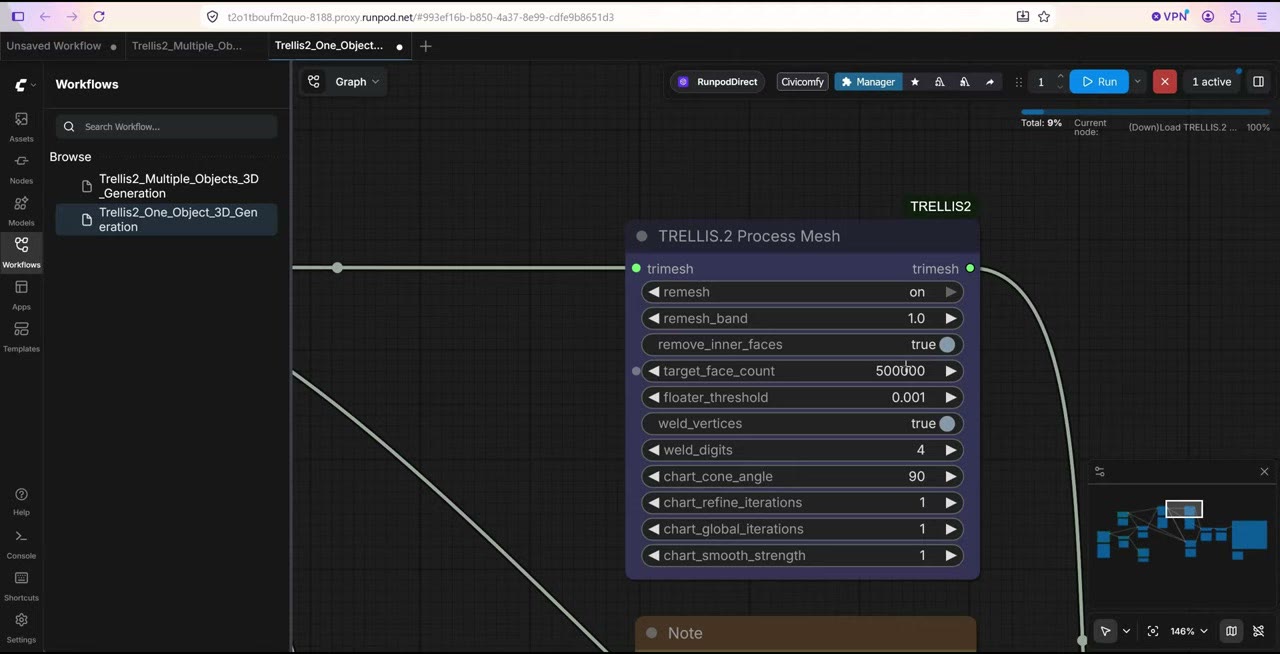The width and height of the screenshot is (1280, 654).
Task: Increase target_face_count value arrow
Action: coord(950,371)
